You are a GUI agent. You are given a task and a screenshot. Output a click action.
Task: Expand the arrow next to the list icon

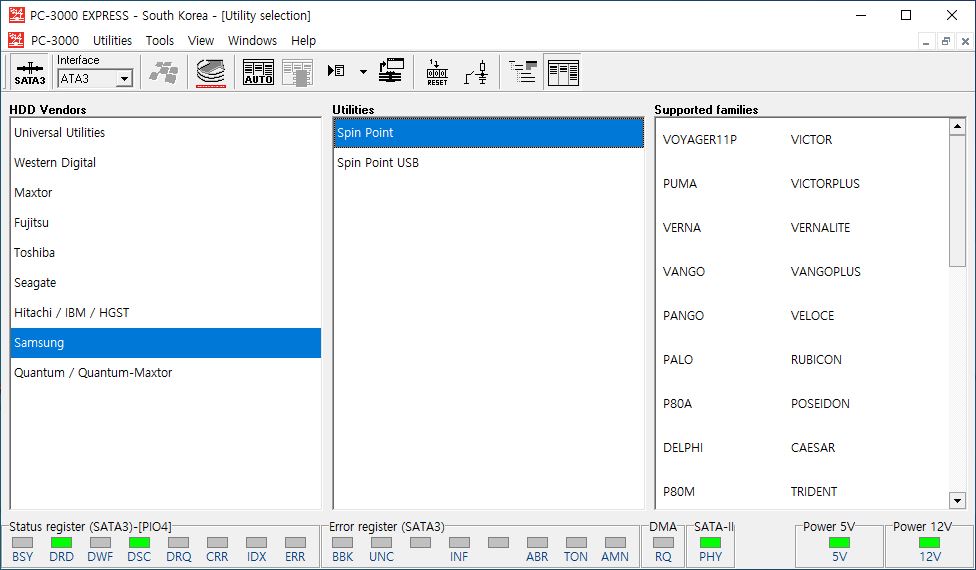click(x=363, y=72)
